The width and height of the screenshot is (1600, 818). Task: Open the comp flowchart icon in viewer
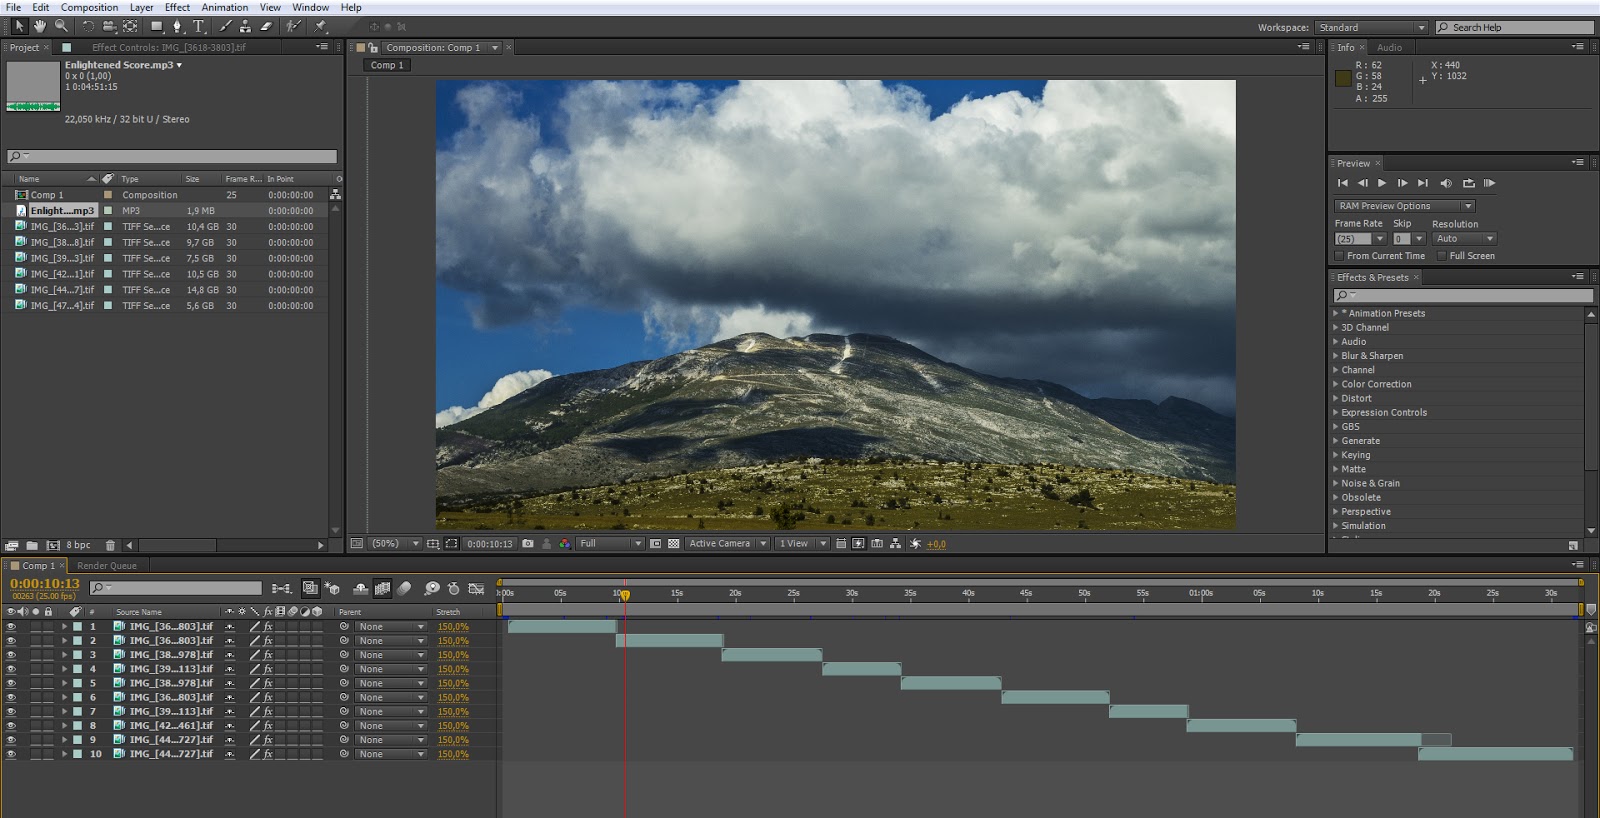click(895, 544)
